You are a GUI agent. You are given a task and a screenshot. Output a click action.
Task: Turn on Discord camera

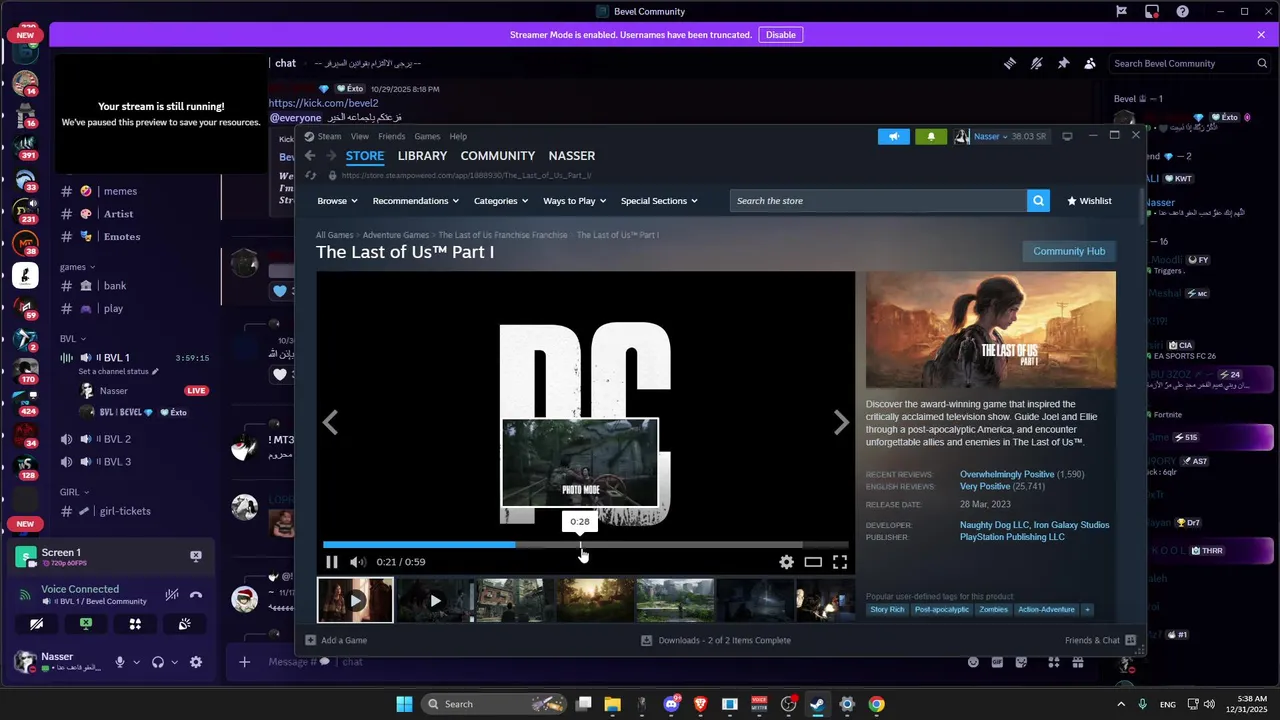(37, 624)
